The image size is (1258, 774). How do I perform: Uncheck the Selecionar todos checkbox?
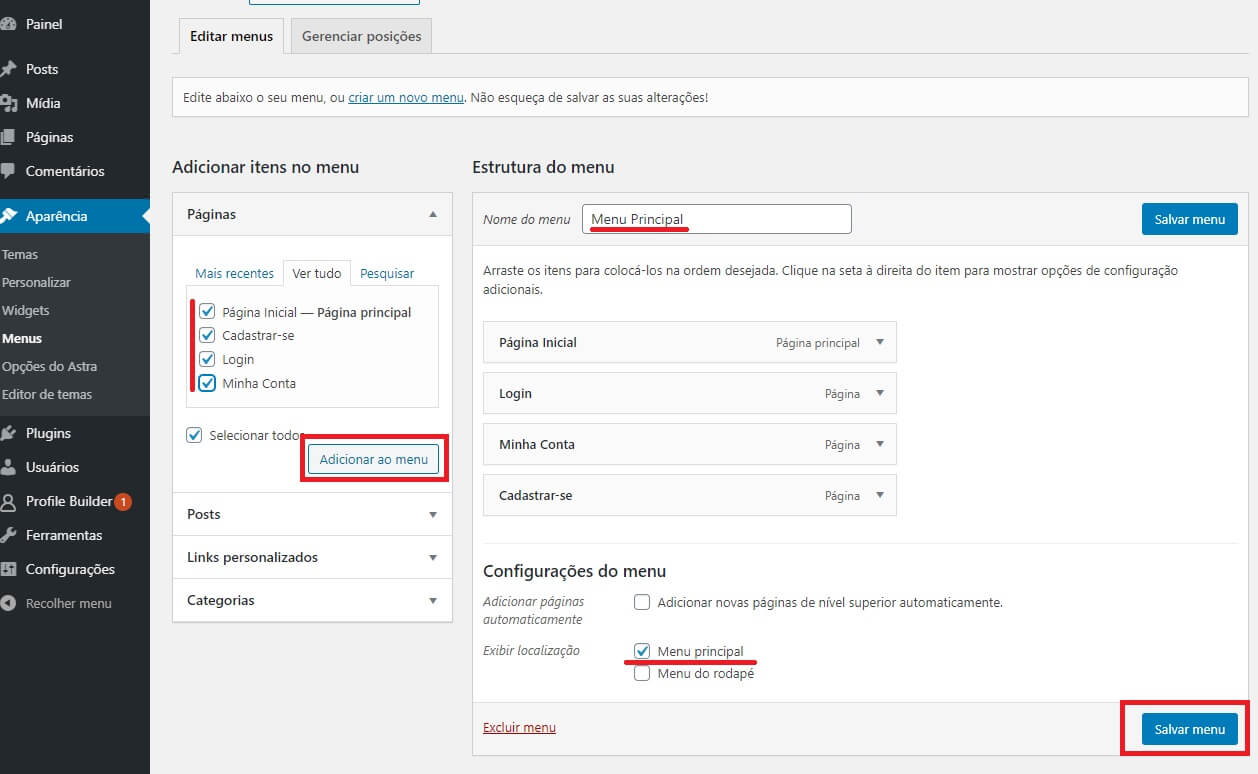pyautogui.click(x=194, y=435)
